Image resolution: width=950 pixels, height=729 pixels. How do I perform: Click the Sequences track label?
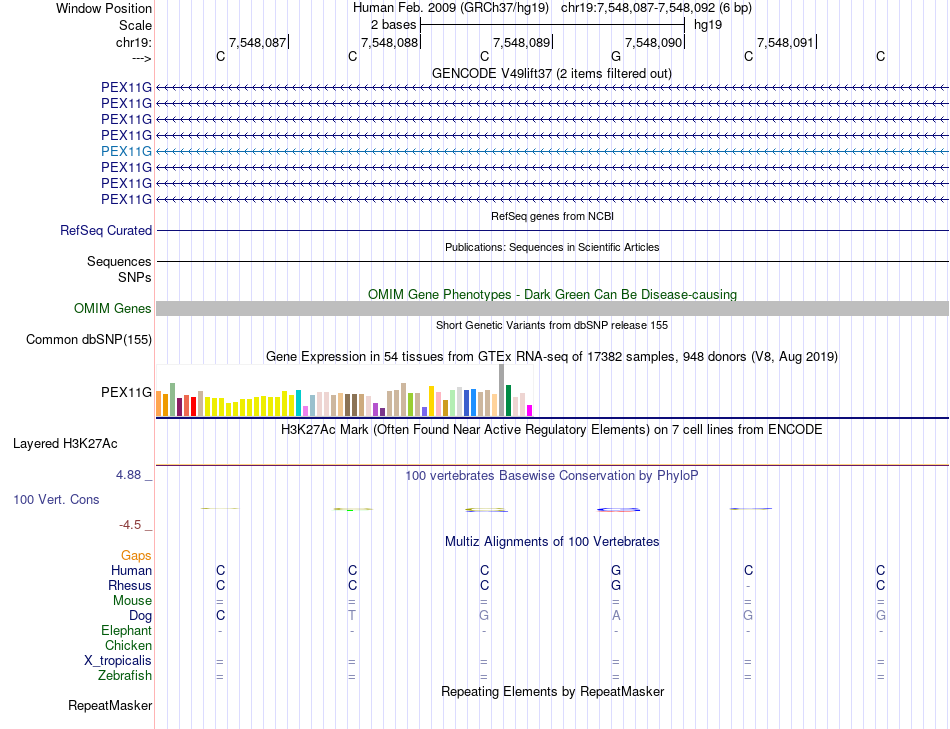[119, 261]
